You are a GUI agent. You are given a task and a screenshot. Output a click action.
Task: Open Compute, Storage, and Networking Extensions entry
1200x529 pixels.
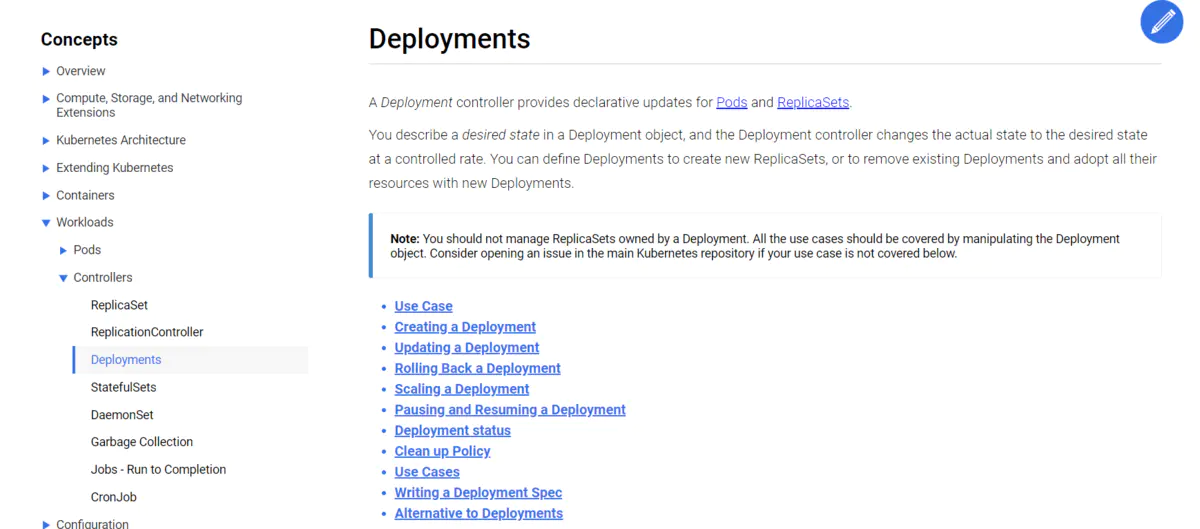click(x=149, y=105)
